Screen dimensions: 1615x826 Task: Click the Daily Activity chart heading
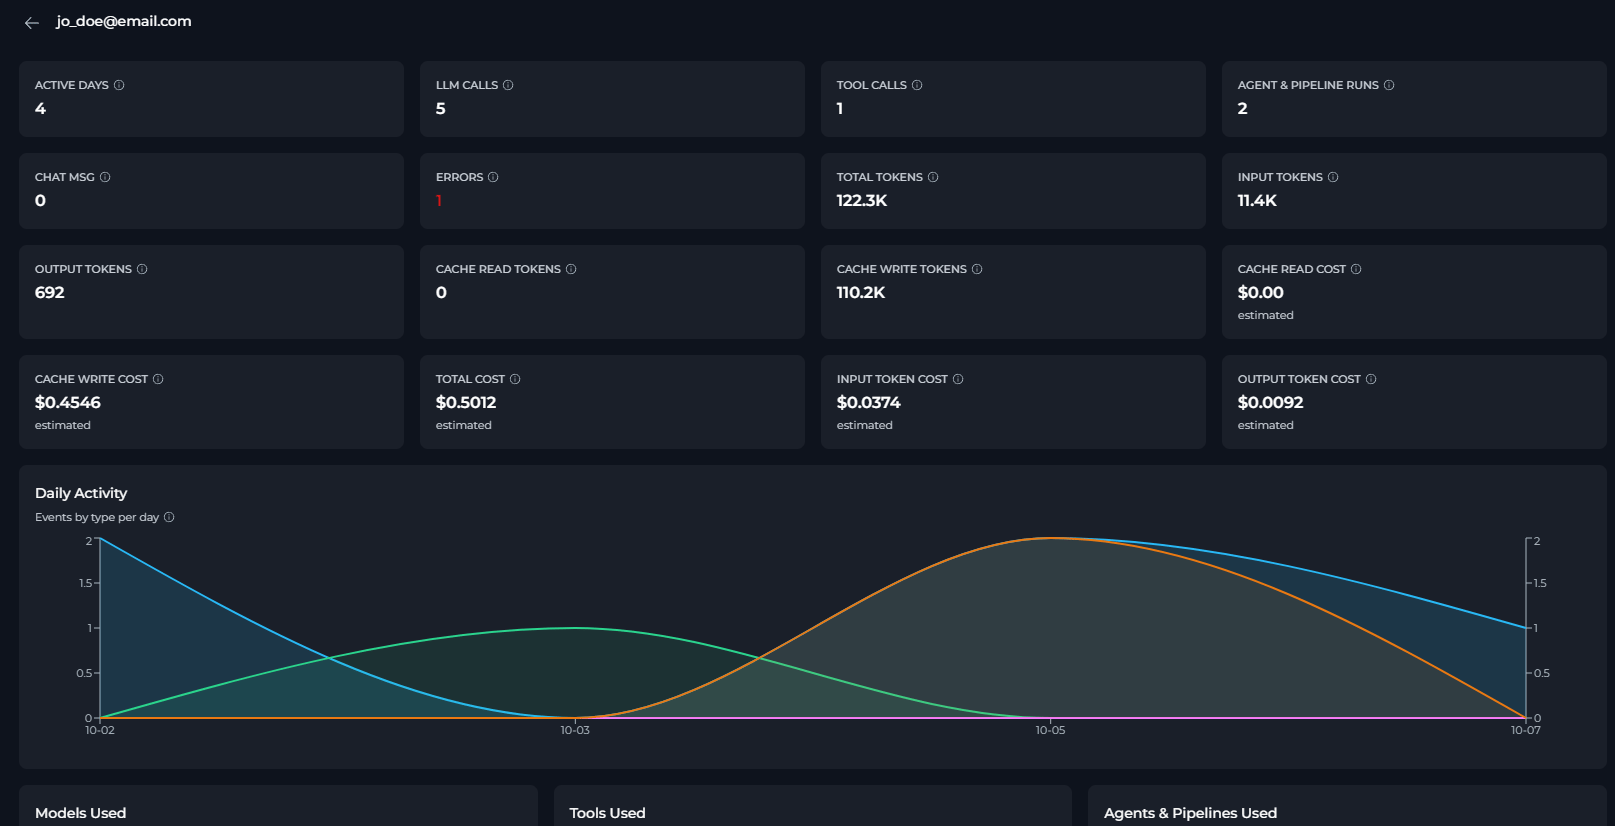coord(81,493)
